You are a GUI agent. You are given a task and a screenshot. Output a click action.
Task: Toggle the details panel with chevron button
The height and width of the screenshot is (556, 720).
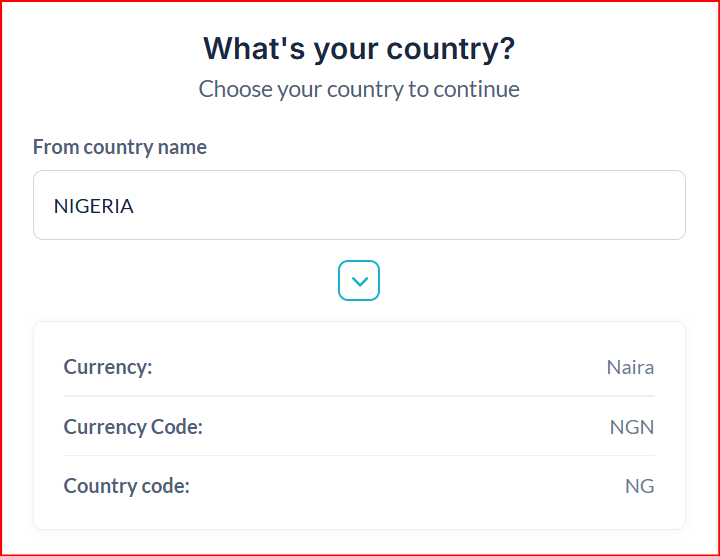[x=359, y=281]
